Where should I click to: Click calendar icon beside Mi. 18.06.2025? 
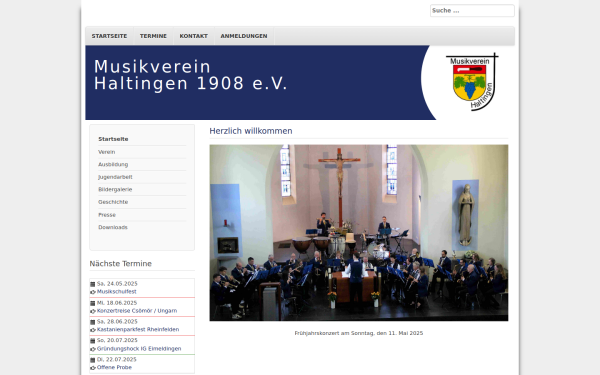92,303
